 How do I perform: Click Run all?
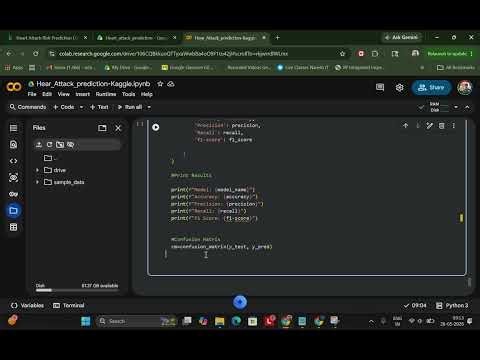pos(130,107)
